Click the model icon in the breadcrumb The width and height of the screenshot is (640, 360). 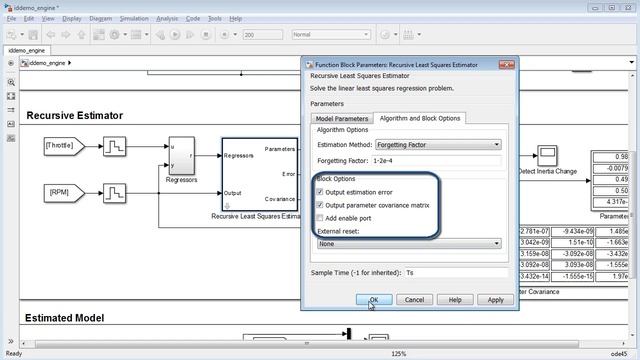24,63
